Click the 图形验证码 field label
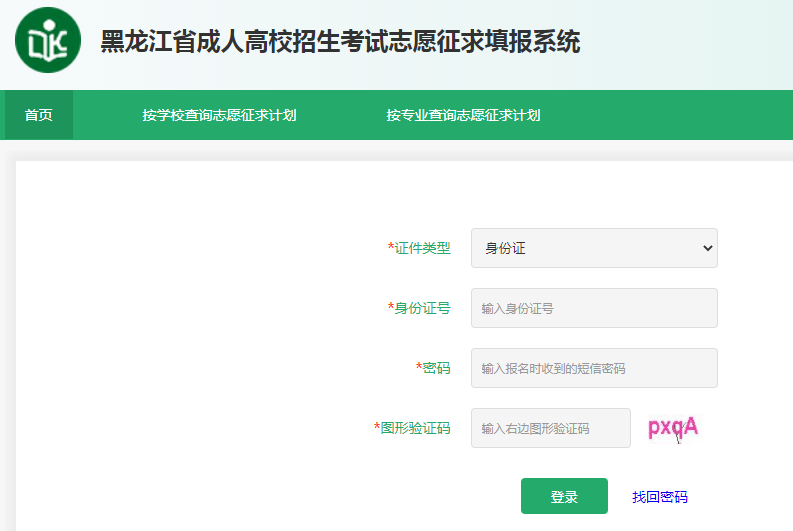The image size is (793, 531). tap(416, 428)
